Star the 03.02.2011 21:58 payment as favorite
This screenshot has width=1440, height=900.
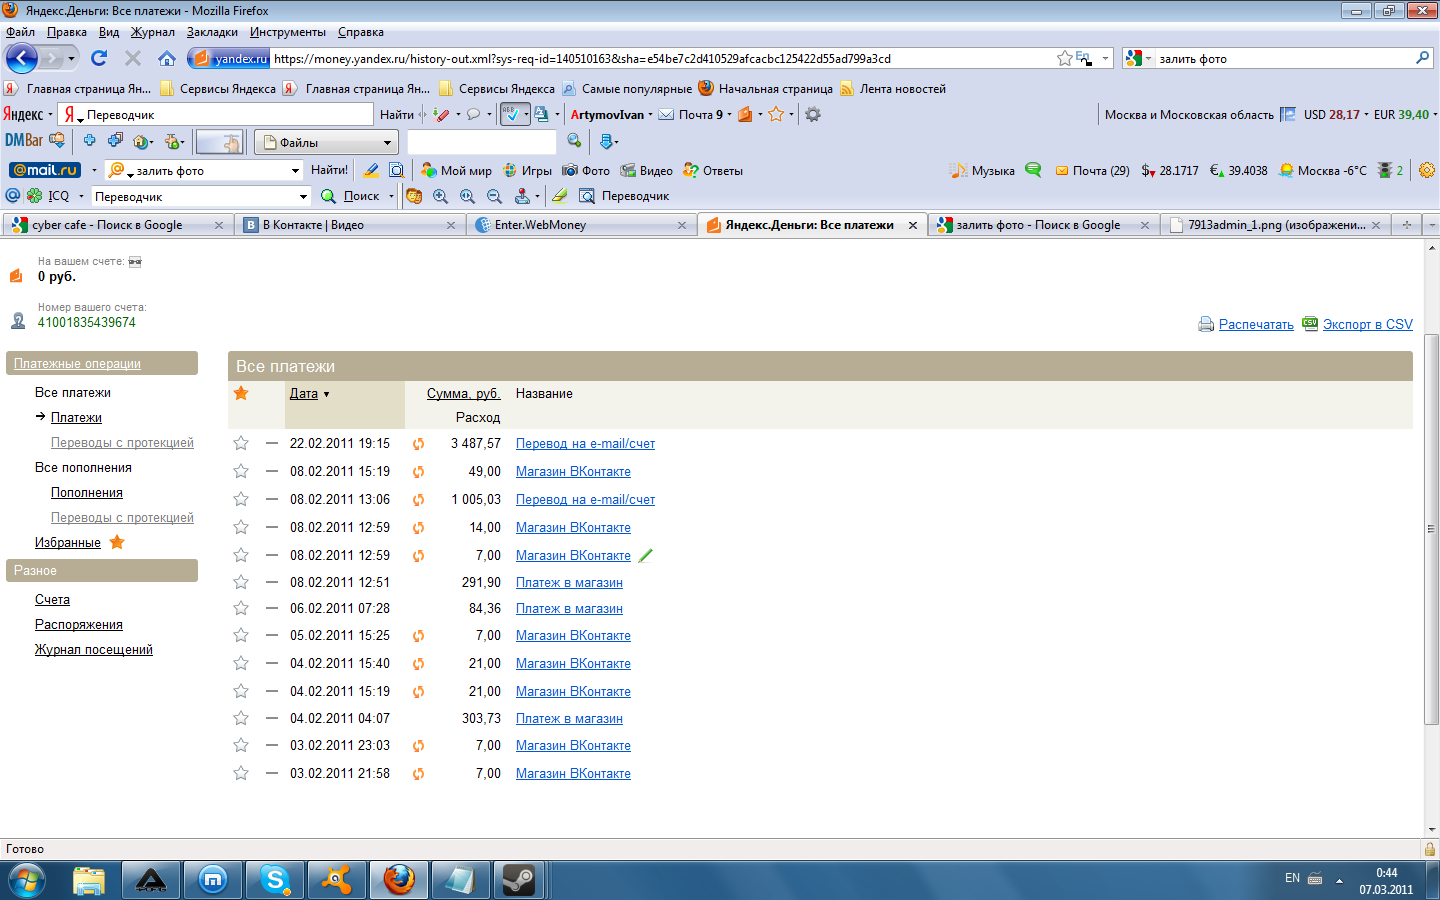(x=241, y=773)
